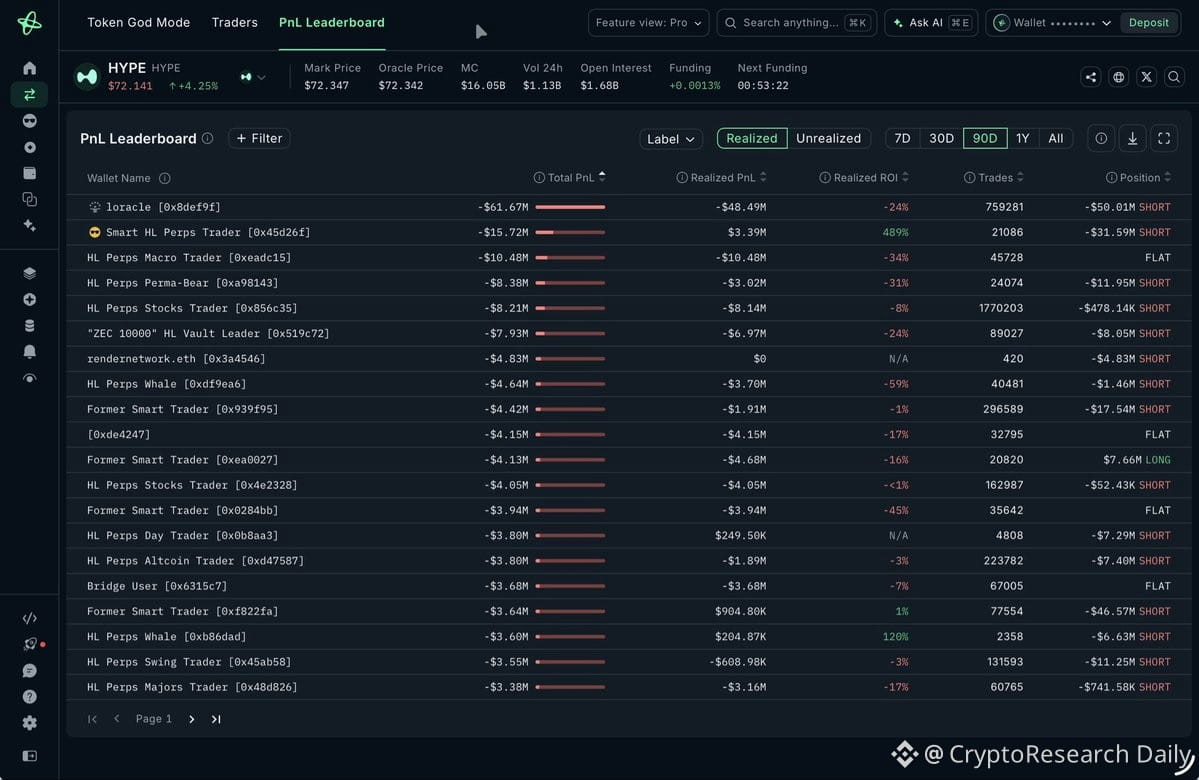Open the Token God Mode tab

(138, 23)
